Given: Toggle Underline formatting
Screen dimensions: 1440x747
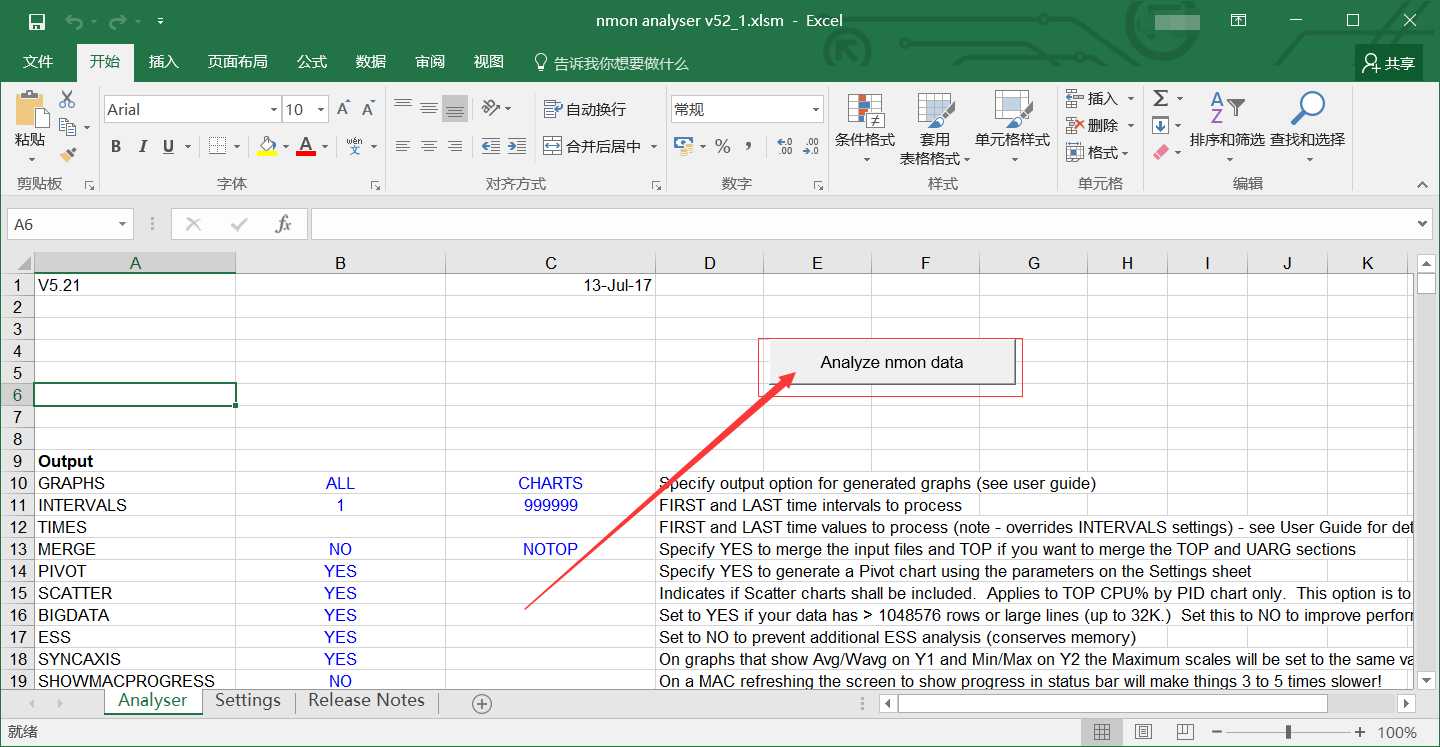Looking at the screenshot, I should click(168, 146).
